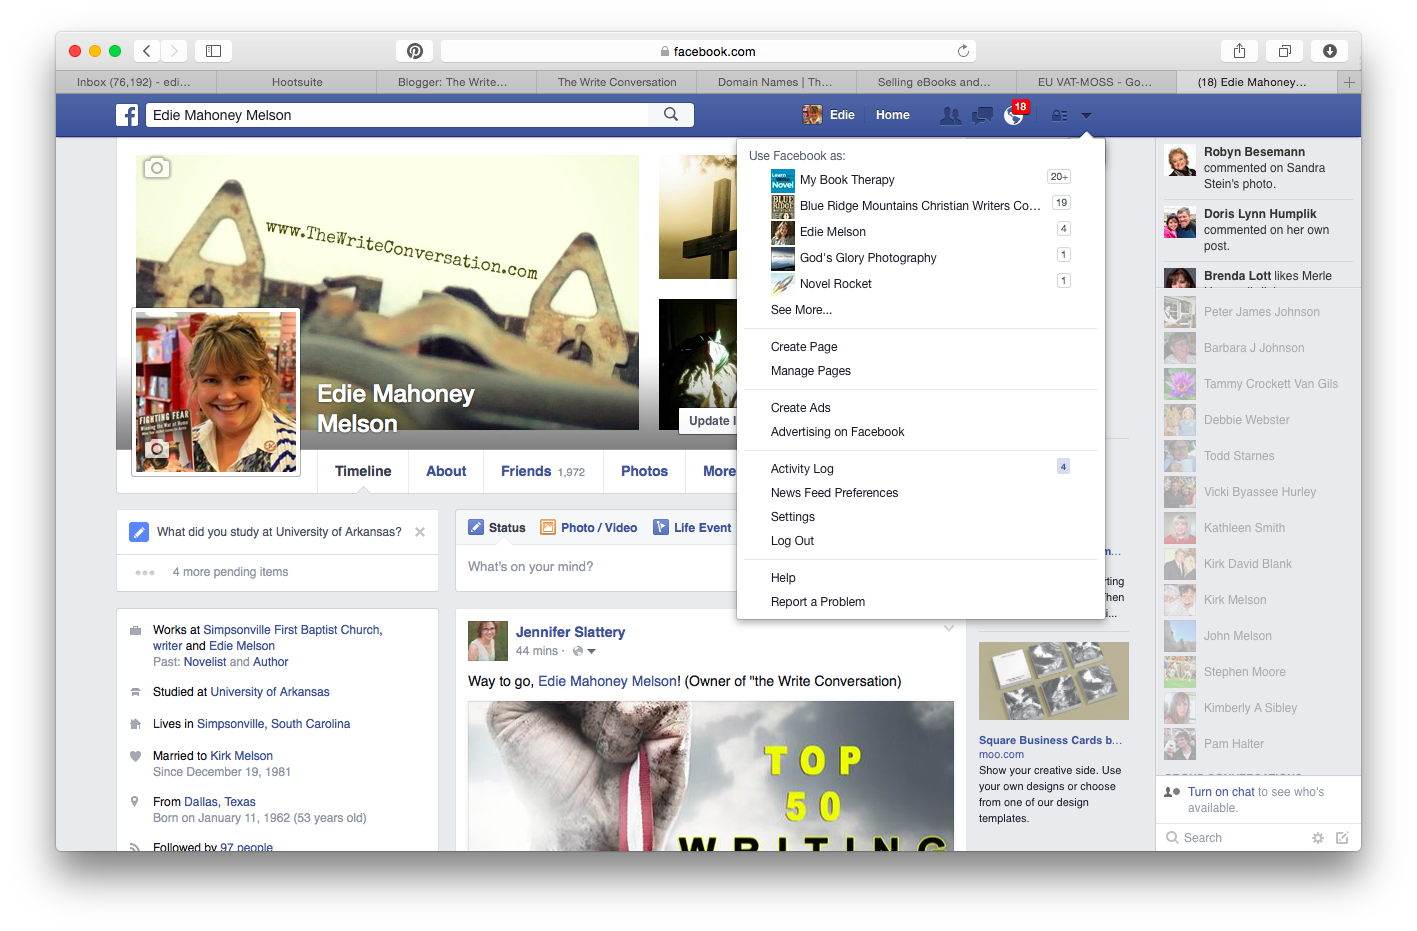Click the Facebook logo icon
This screenshot has height=931, width=1417.
[127, 115]
